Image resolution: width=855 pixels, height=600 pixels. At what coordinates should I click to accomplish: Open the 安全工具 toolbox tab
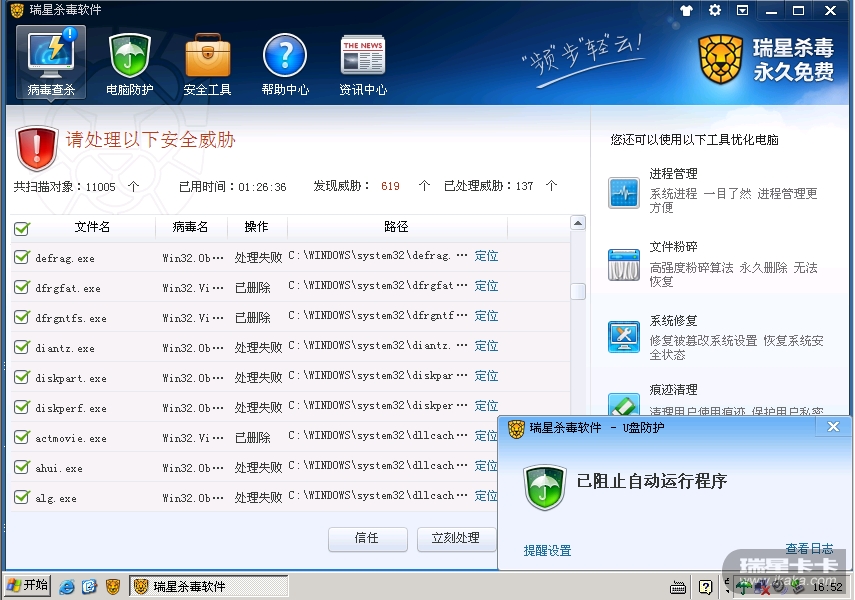[x=207, y=64]
